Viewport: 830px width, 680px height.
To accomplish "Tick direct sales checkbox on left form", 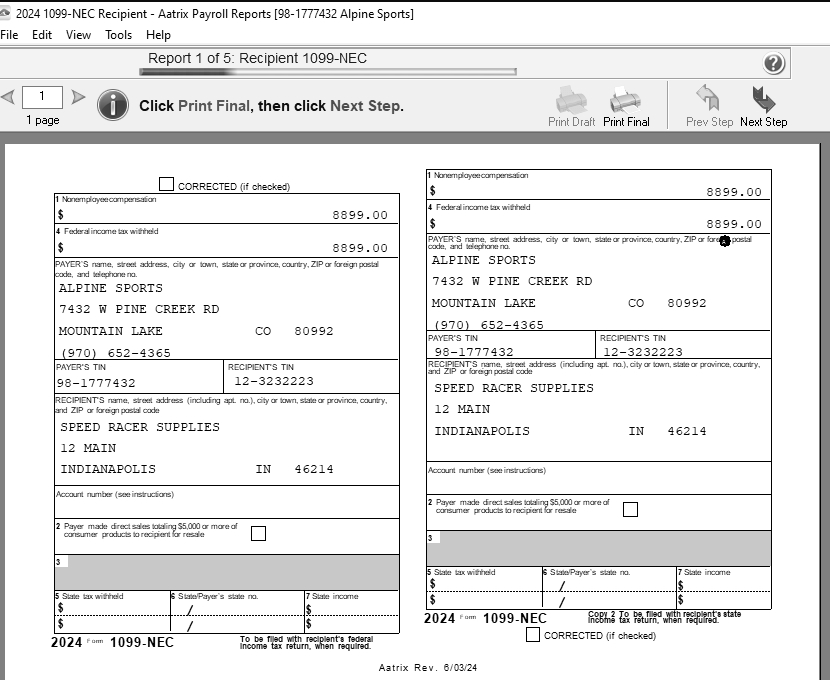I will point(258,533).
